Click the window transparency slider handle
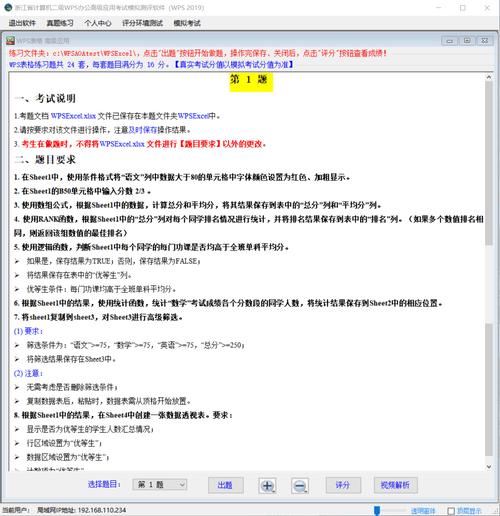The height and width of the screenshot is (516, 500). coord(377,511)
